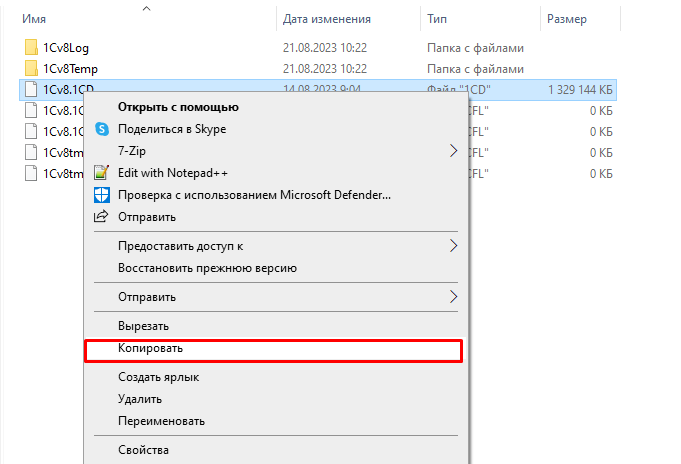Click the share arrow icon beside Отправить
The width and height of the screenshot is (681, 464).
[x=101, y=217]
